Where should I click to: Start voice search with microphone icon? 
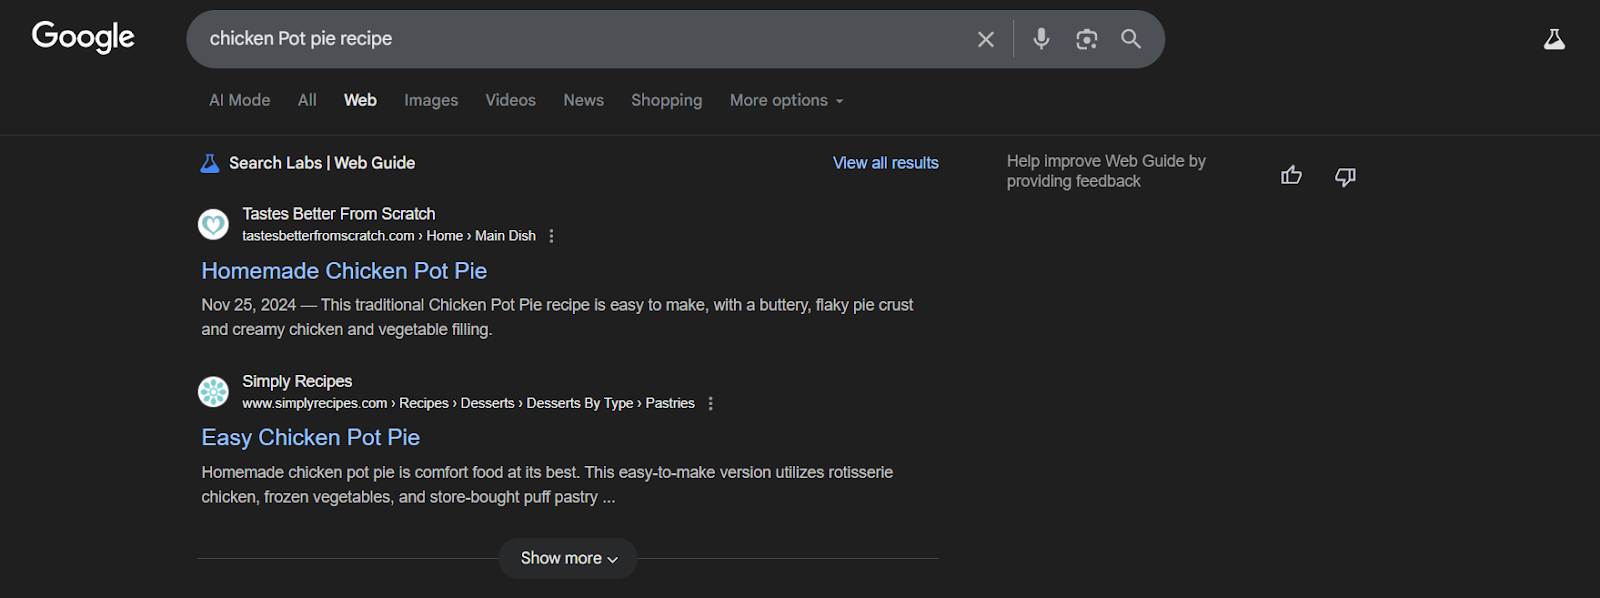click(1041, 39)
